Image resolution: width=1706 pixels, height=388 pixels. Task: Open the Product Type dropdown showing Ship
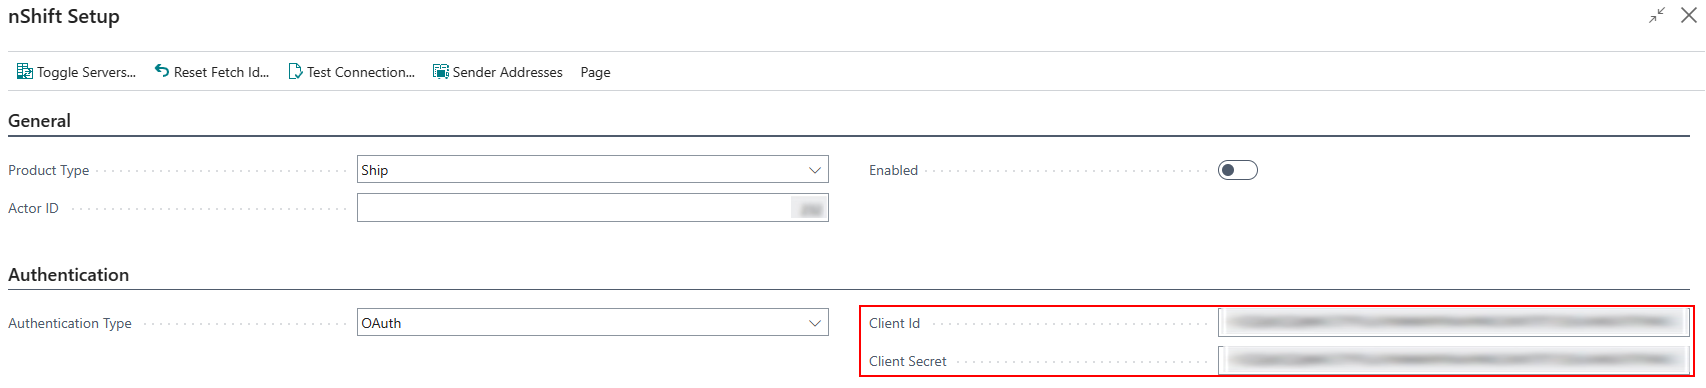click(x=593, y=170)
